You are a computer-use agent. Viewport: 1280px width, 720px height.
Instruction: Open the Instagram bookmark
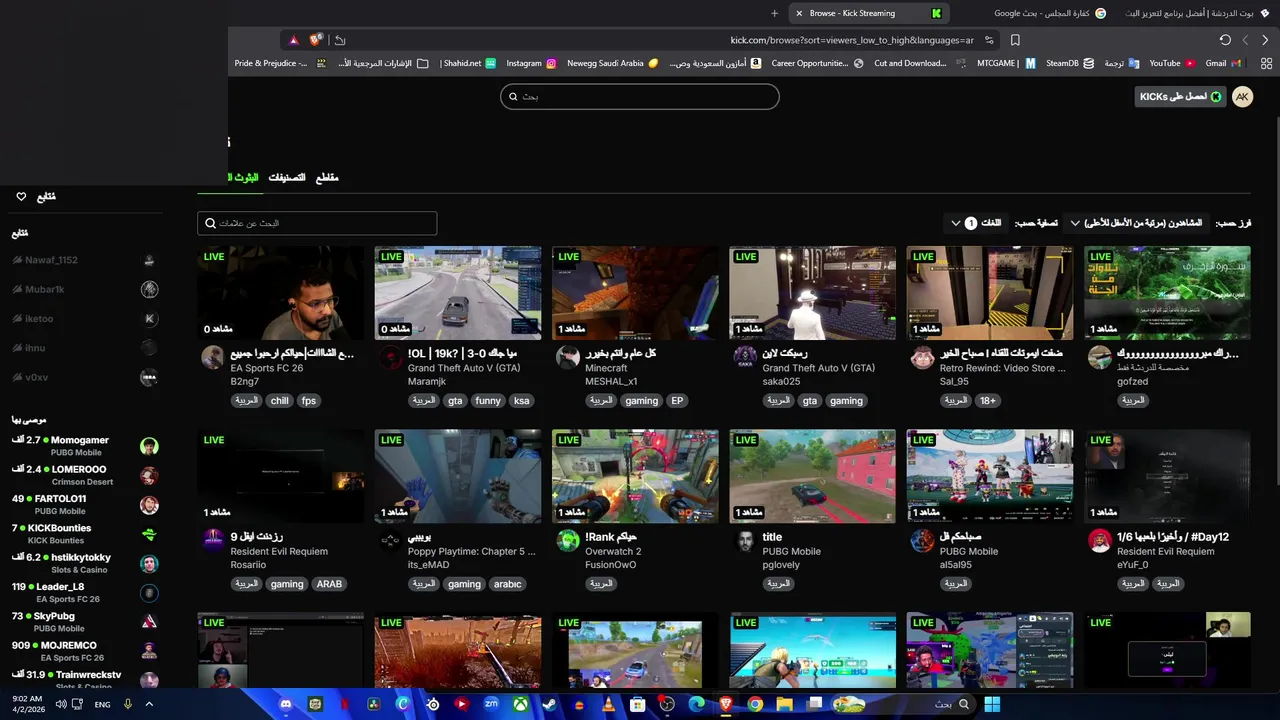coord(531,63)
